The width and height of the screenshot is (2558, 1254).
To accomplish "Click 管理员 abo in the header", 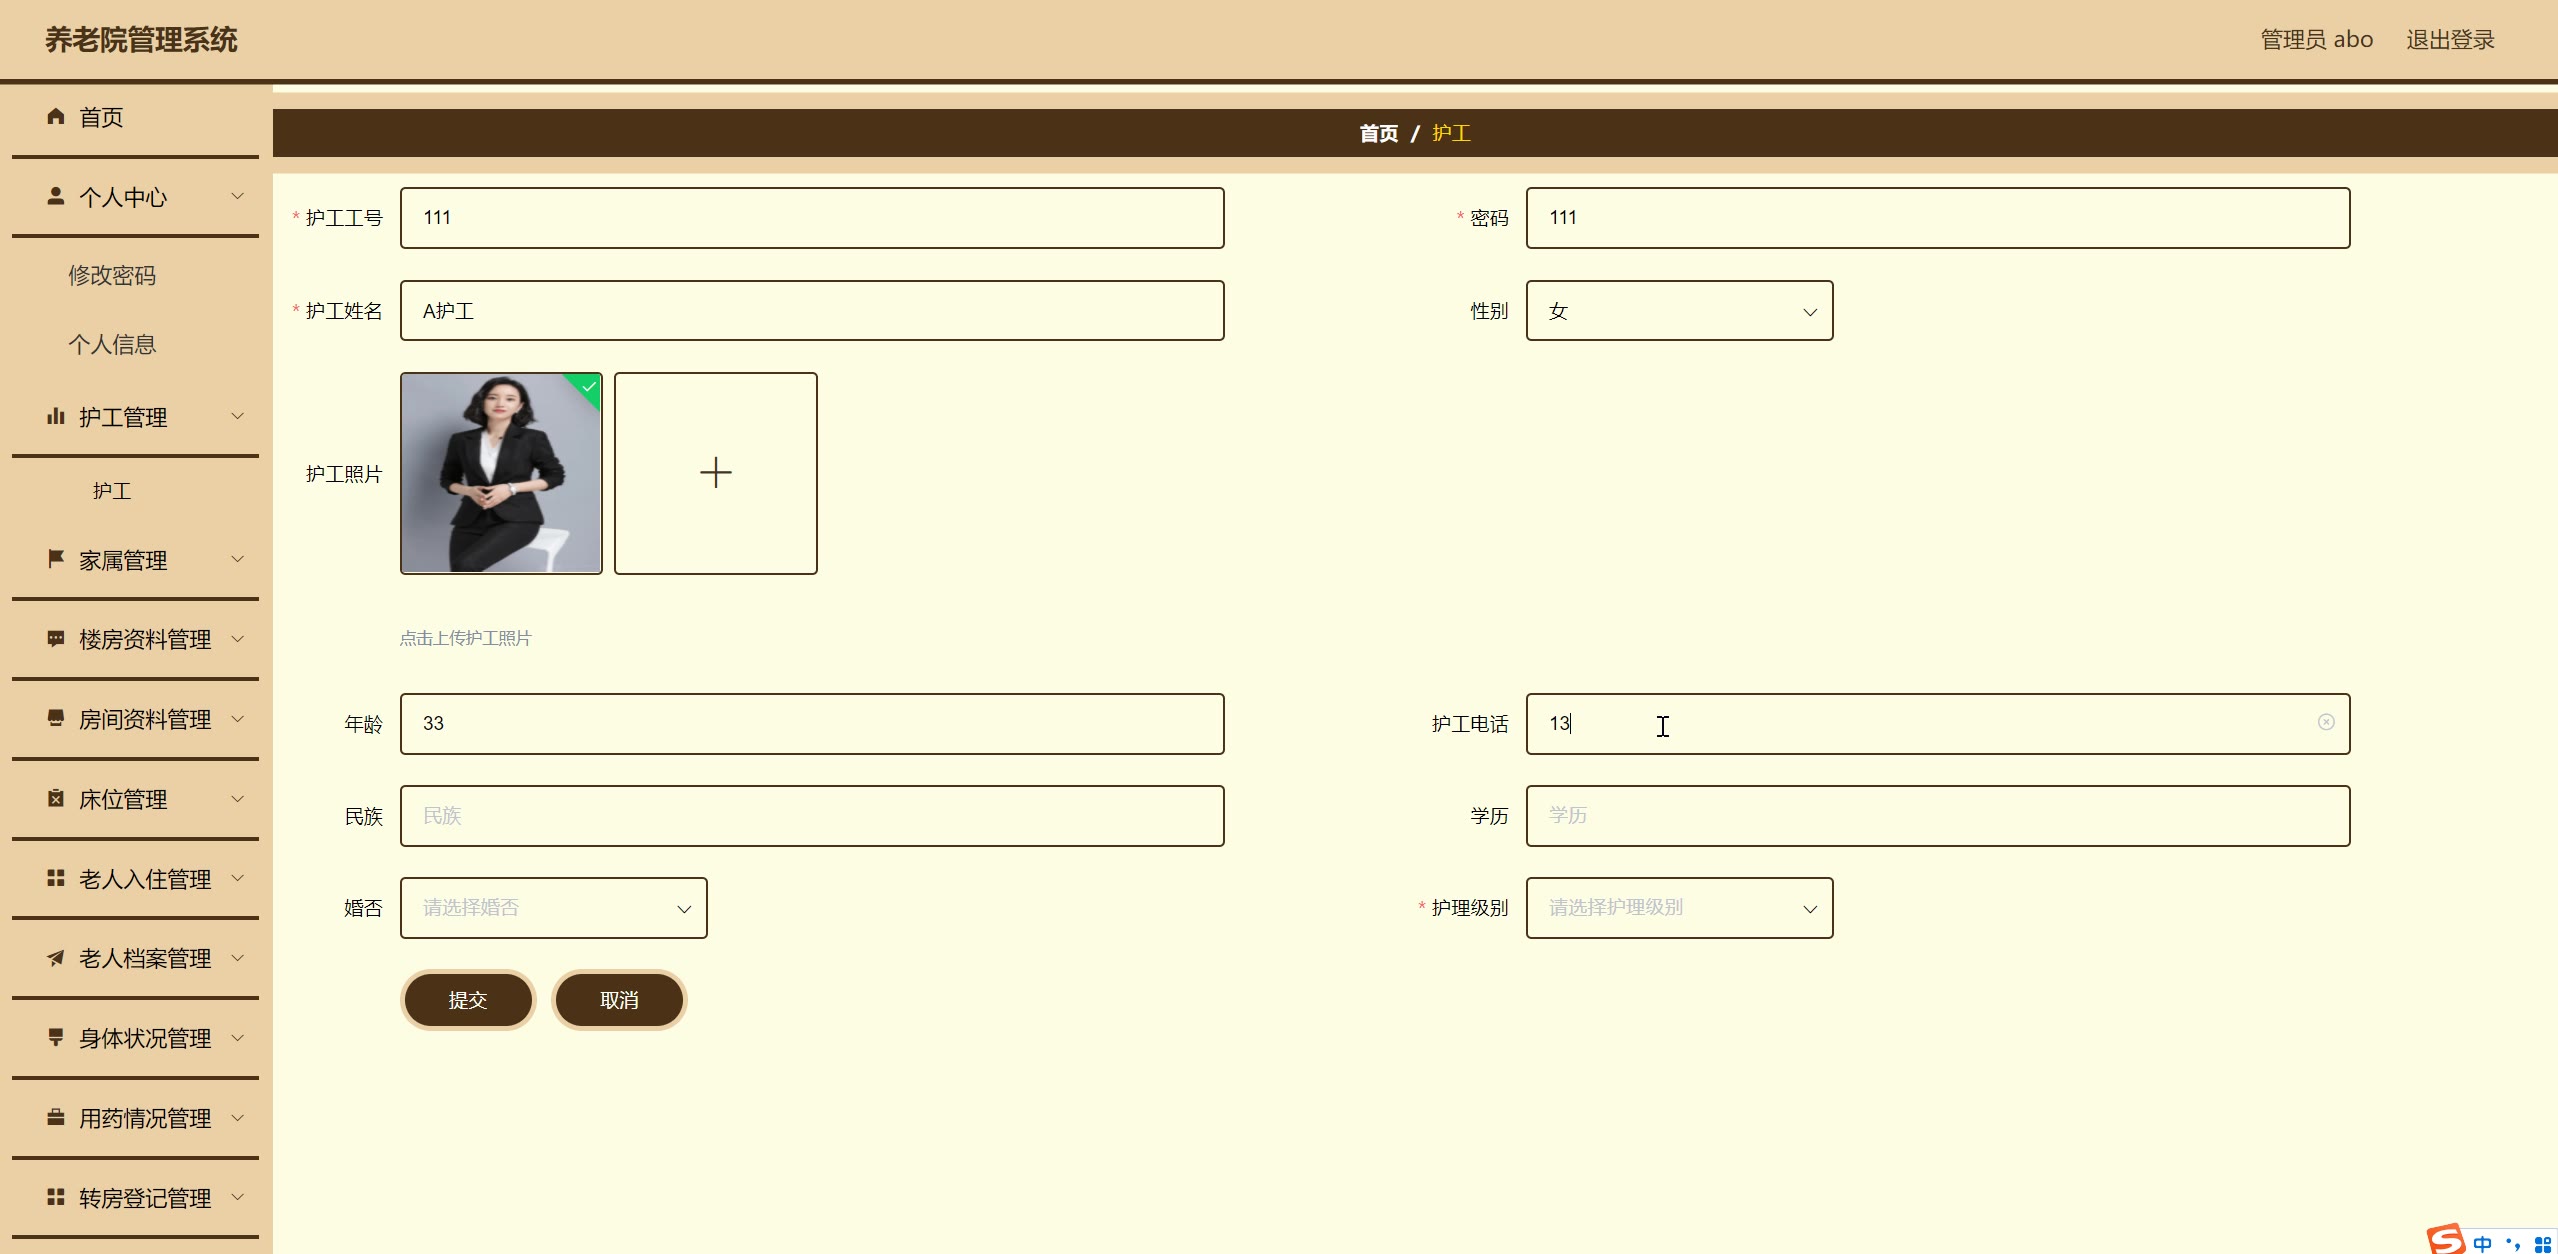I will (x=2317, y=40).
